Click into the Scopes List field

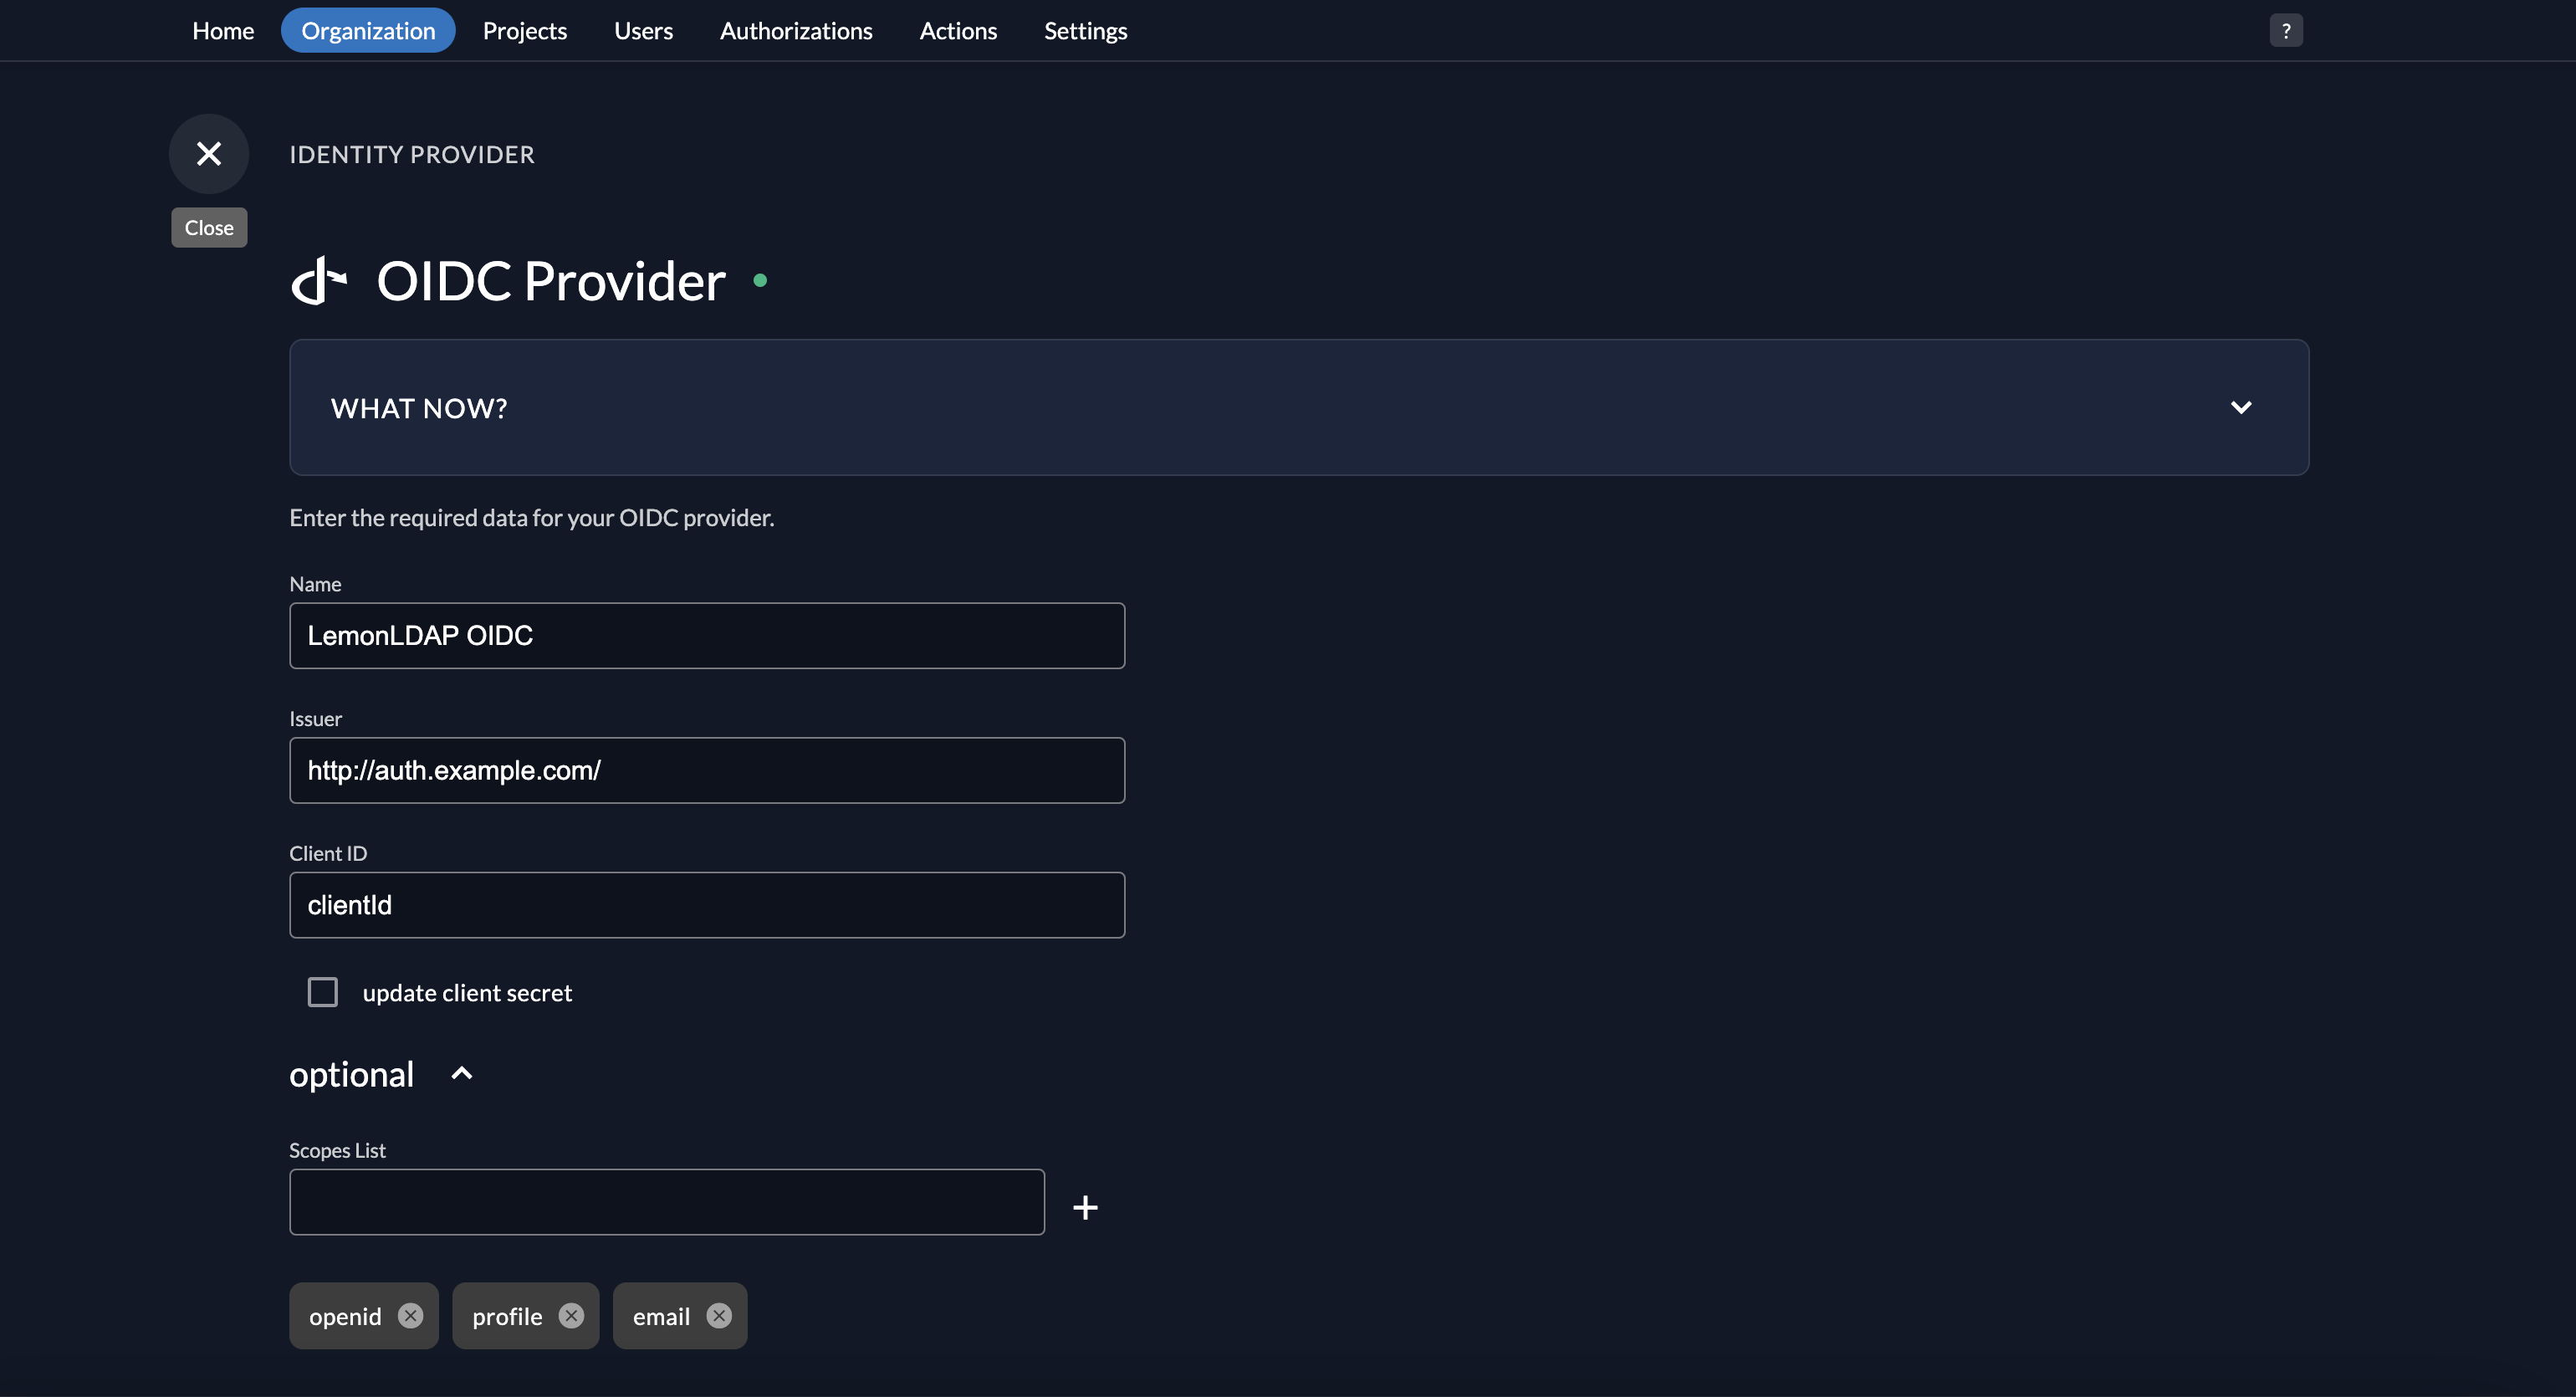tap(666, 1201)
